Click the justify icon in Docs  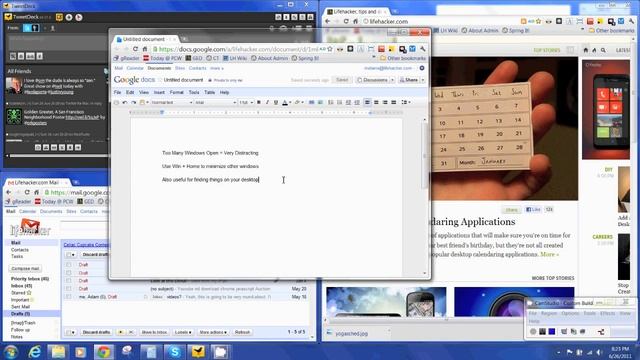[393, 102]
